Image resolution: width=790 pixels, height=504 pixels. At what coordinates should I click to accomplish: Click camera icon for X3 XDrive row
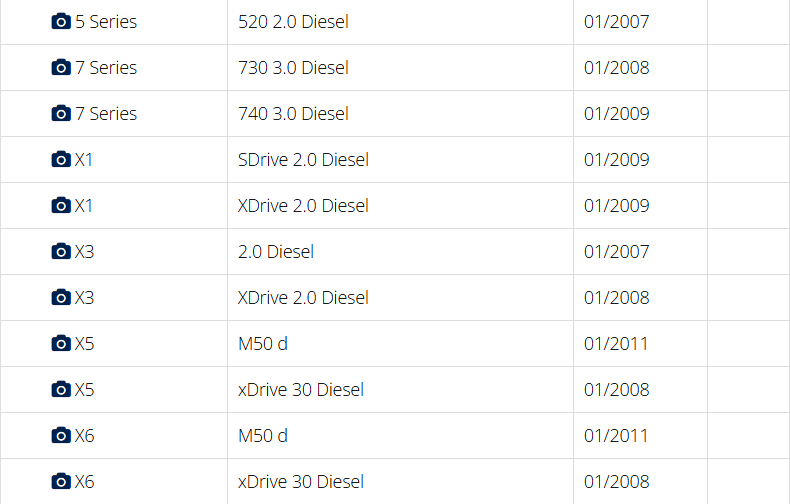(x=61, y=298)
